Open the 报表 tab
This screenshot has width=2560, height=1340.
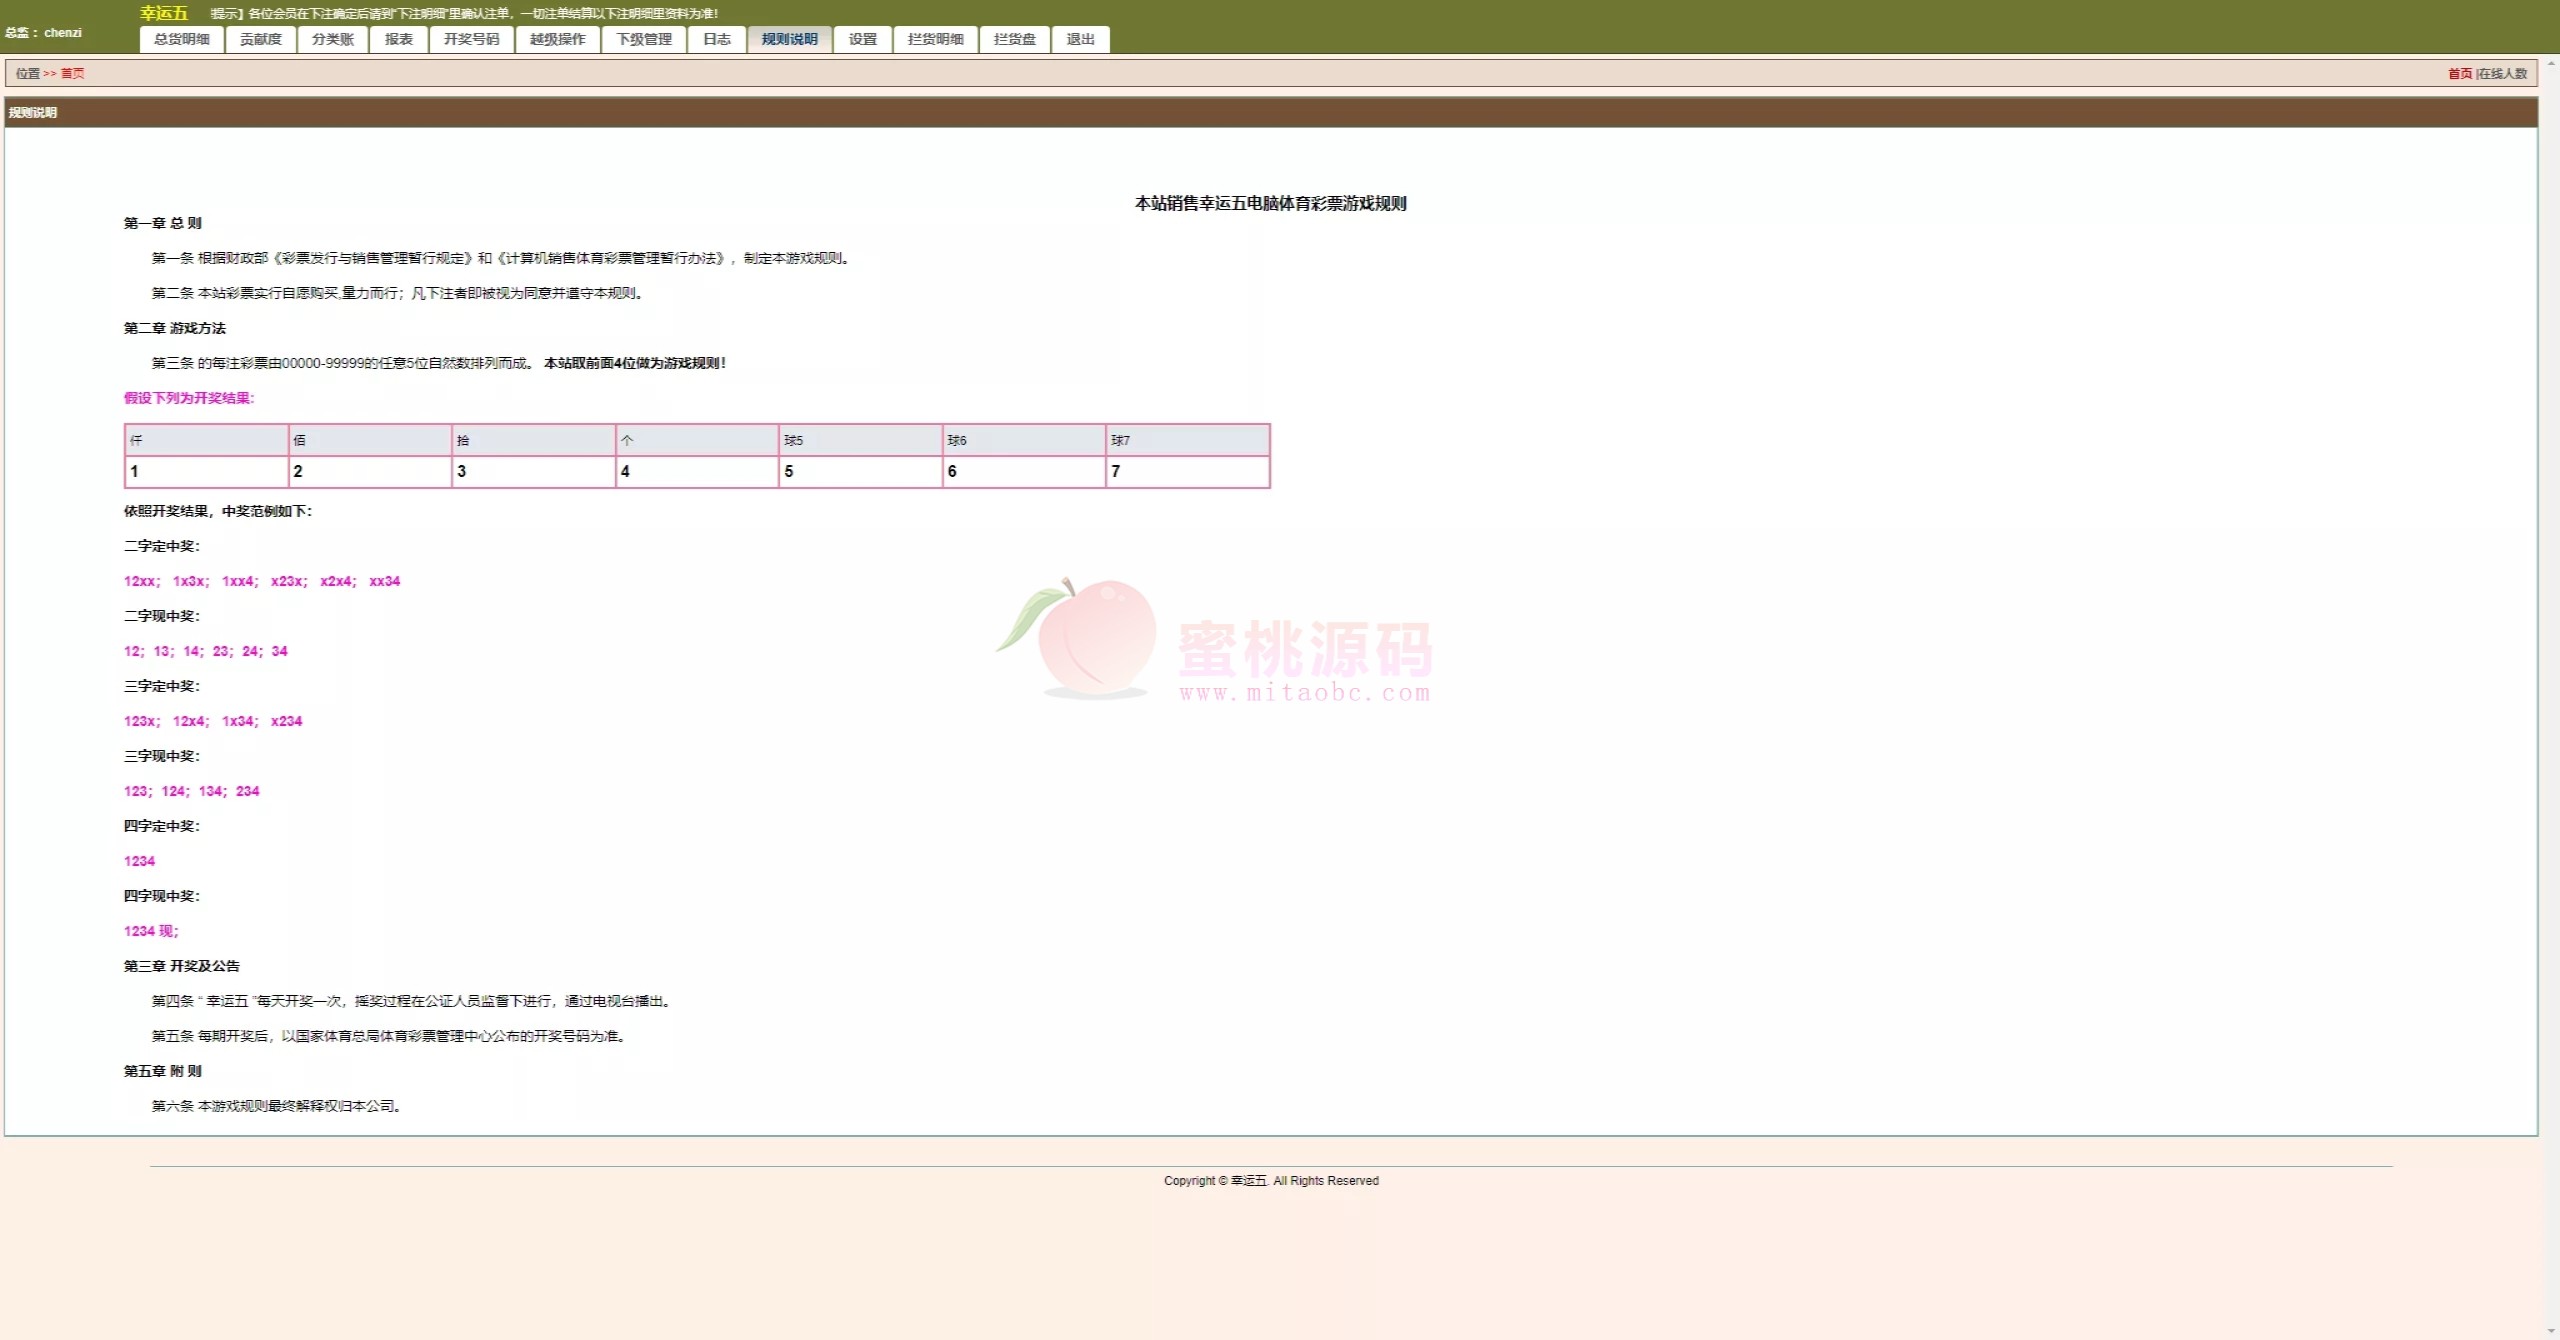pyautogui.click(x=399, y=39)
